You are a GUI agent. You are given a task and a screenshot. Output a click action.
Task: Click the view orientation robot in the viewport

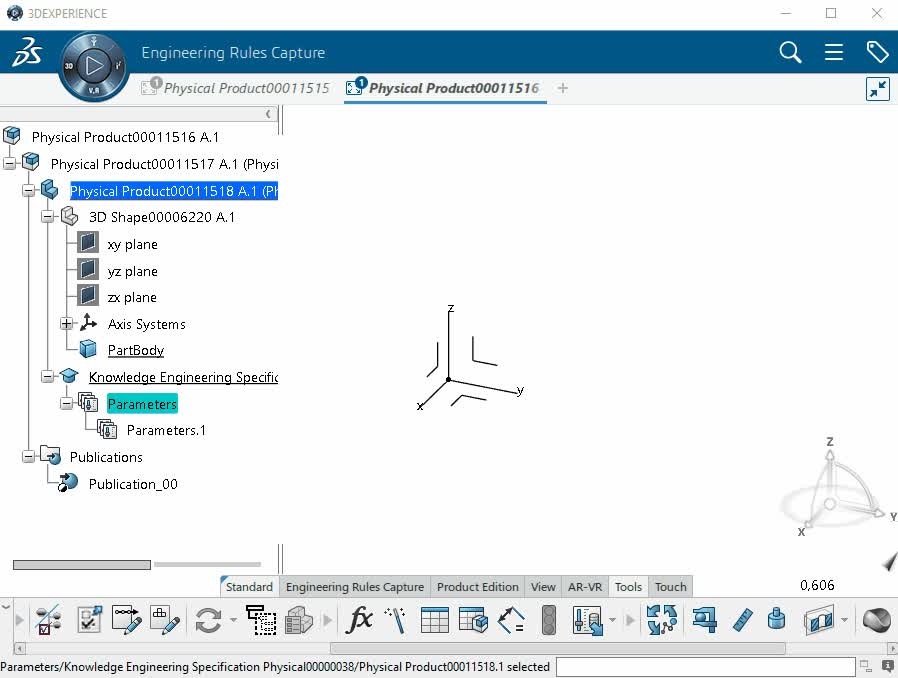tap(835, 489)
